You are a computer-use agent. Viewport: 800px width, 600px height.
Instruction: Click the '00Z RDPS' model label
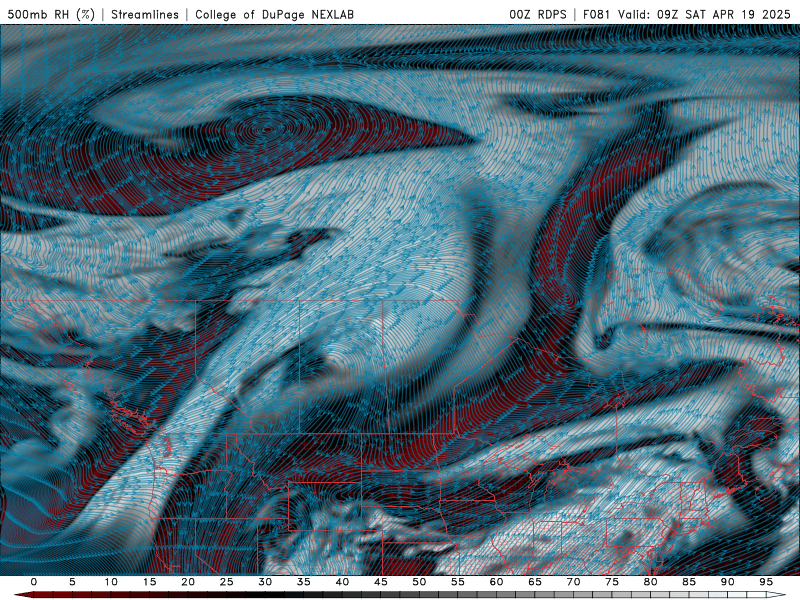pyautogui.click(x=538, y=14)
